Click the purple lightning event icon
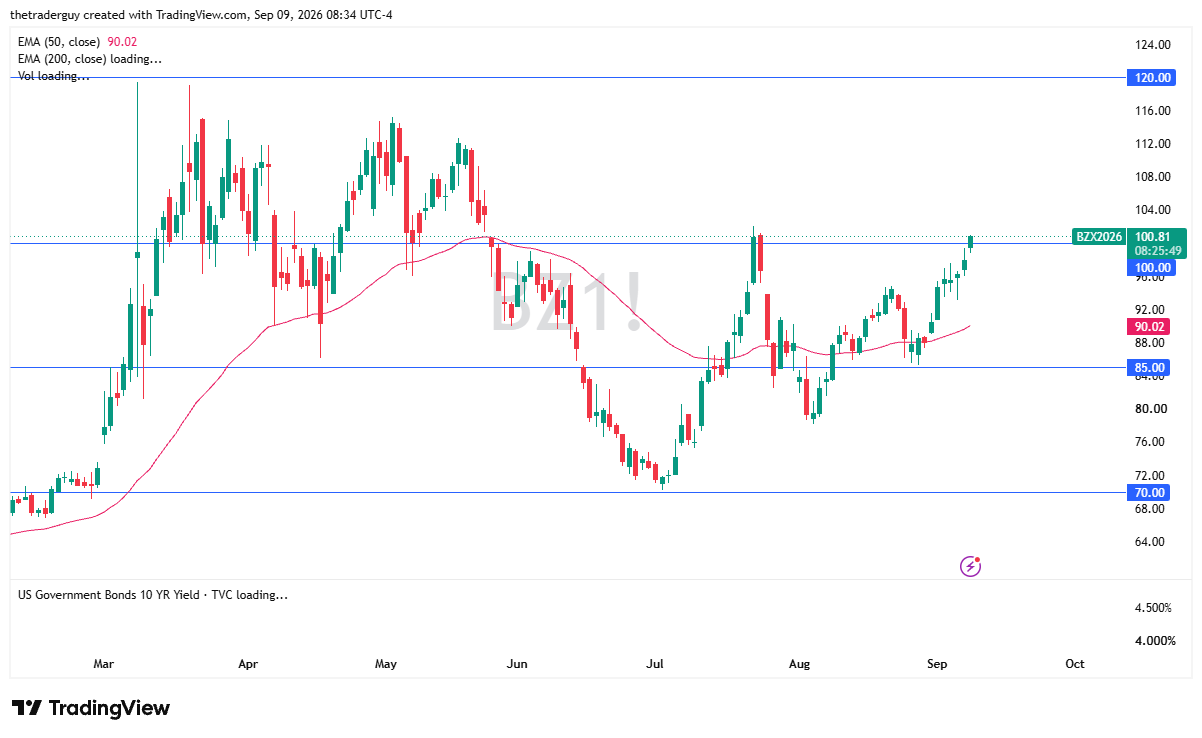1202x738 pixels. [x=970, y=566]
